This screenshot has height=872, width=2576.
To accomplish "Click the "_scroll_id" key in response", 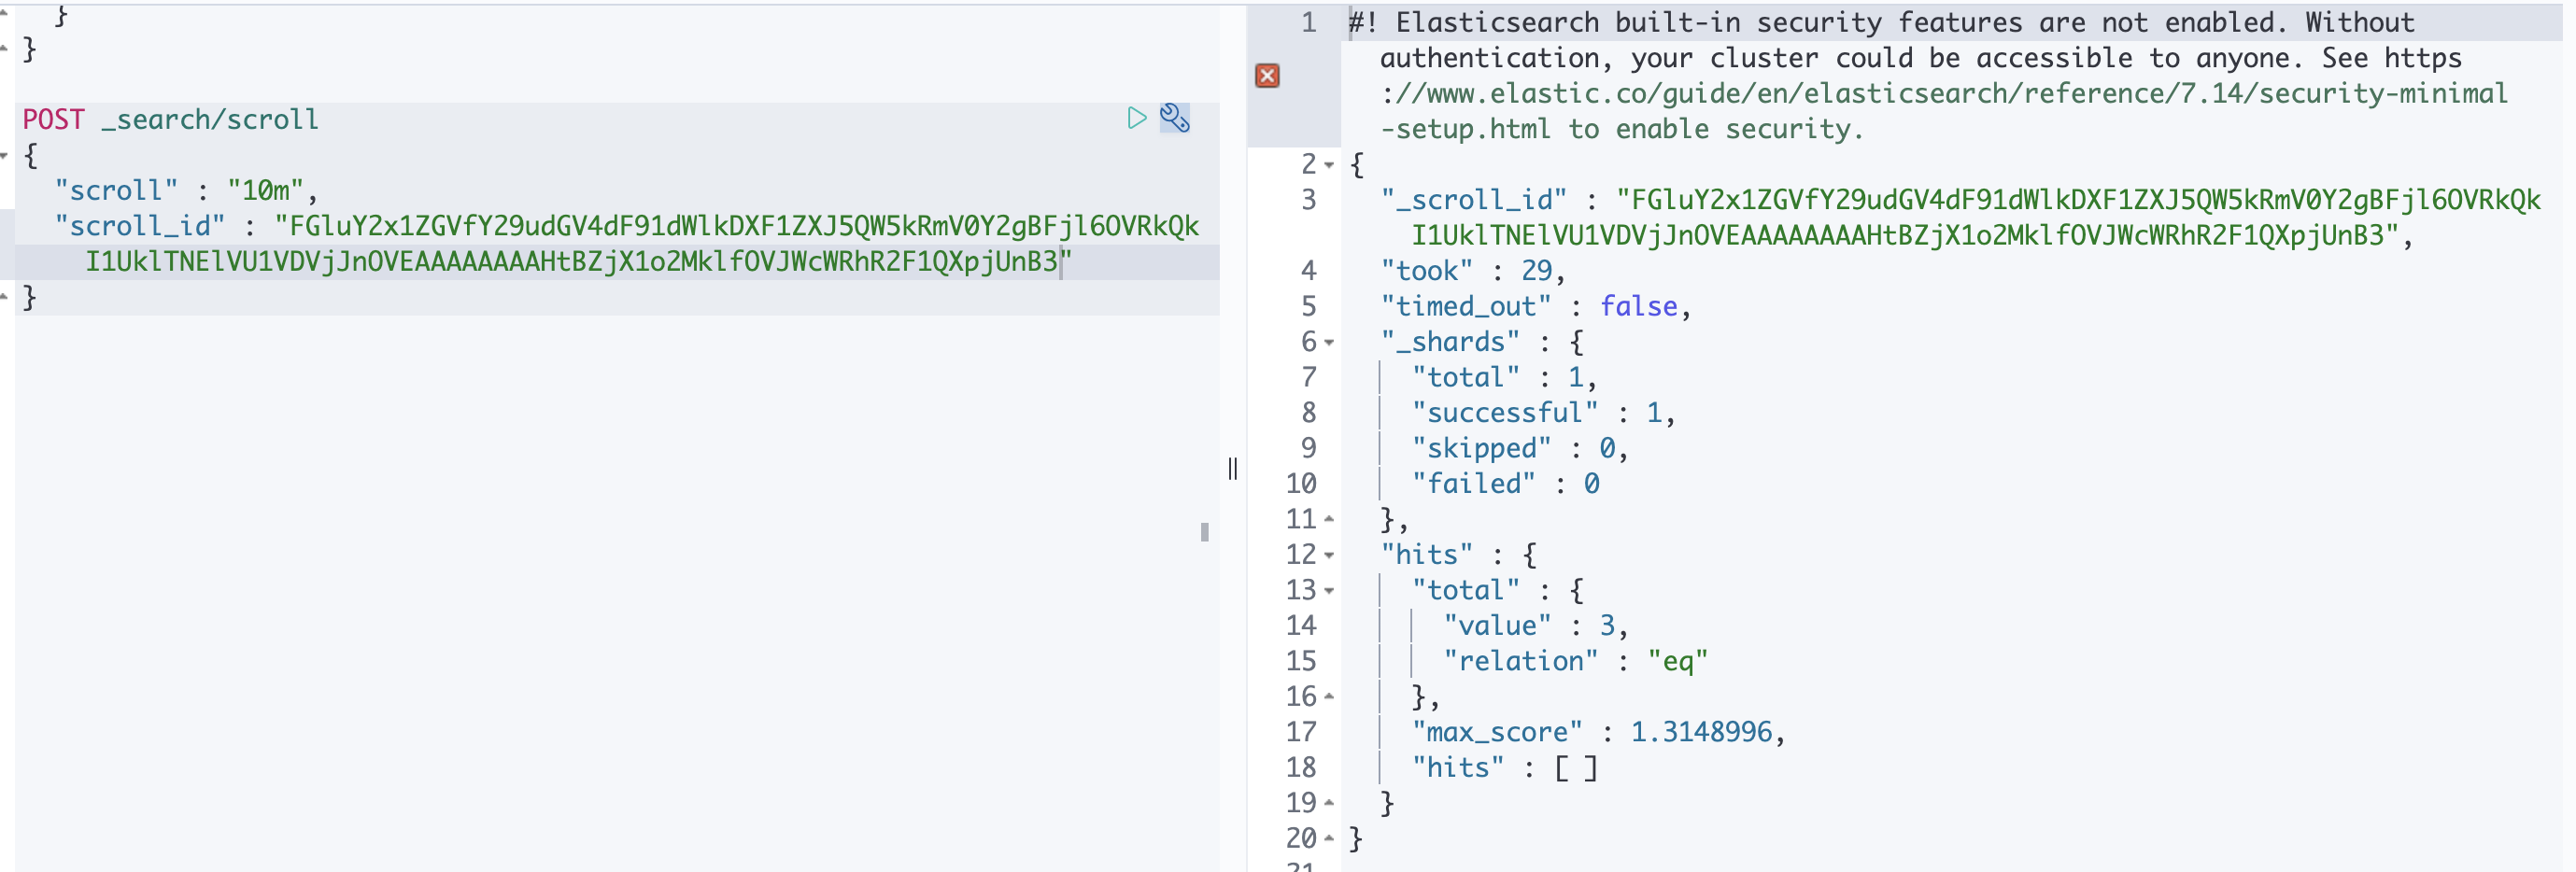I will click(1473, 200).
